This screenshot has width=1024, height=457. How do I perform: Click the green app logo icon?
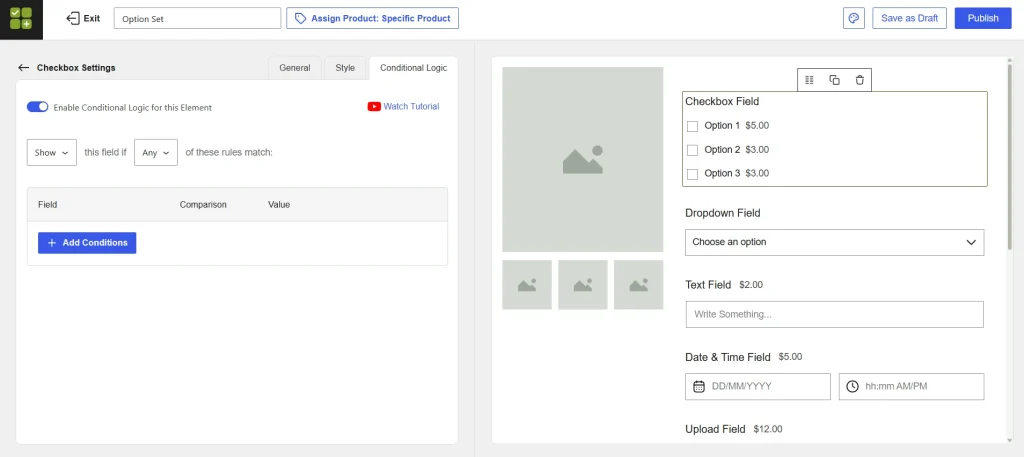(21, 18)
